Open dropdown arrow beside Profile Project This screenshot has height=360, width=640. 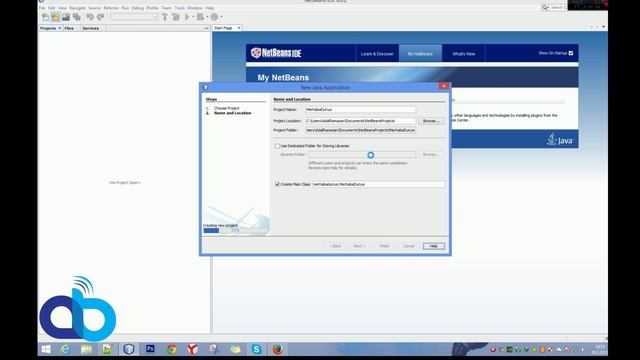click(221, 17)
